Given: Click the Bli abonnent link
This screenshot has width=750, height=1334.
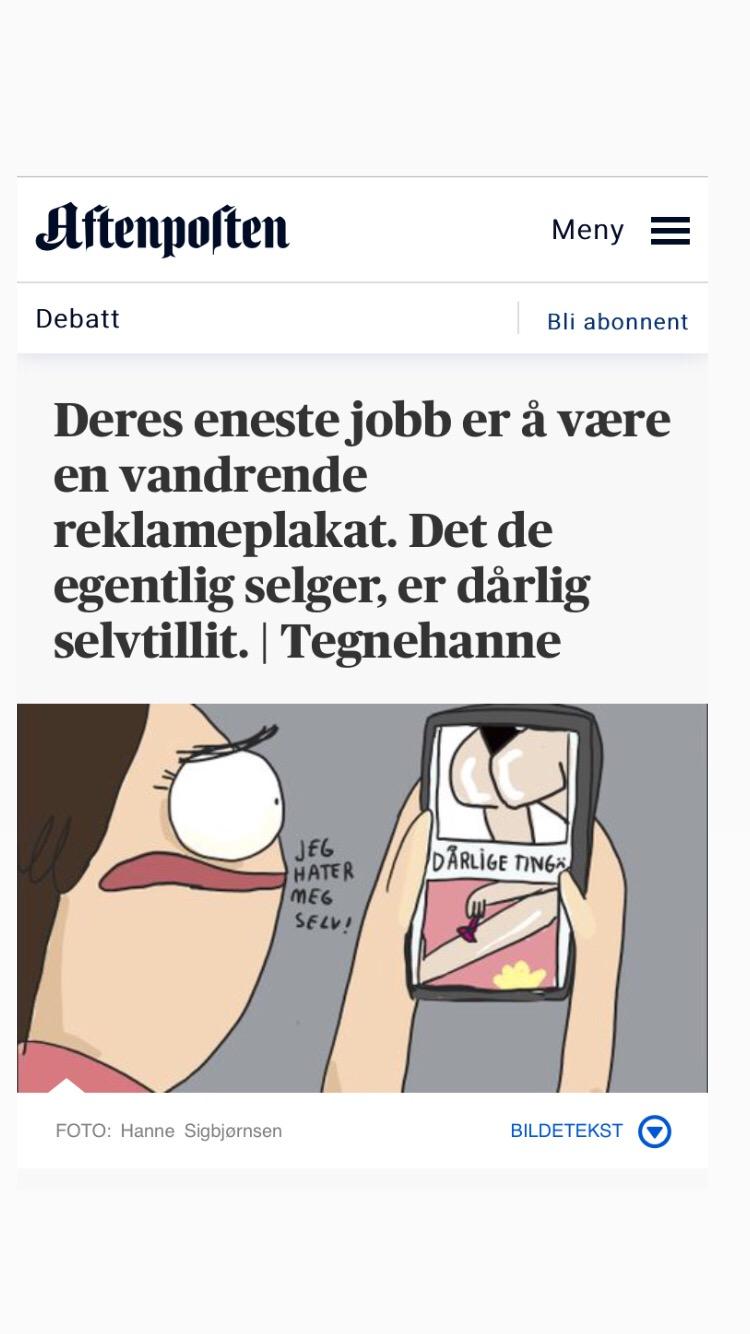Looking at the screenshot, I should pos(617,322).
